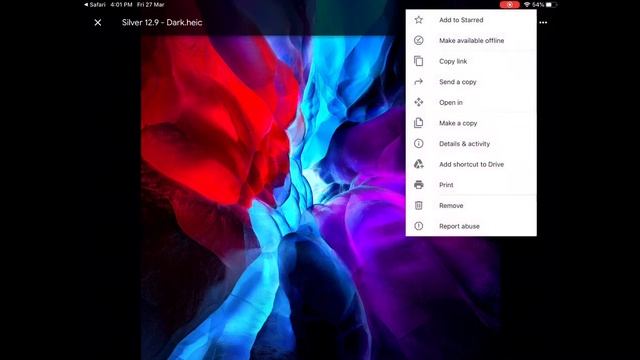Return to Safari via back link

click(95, 4)
